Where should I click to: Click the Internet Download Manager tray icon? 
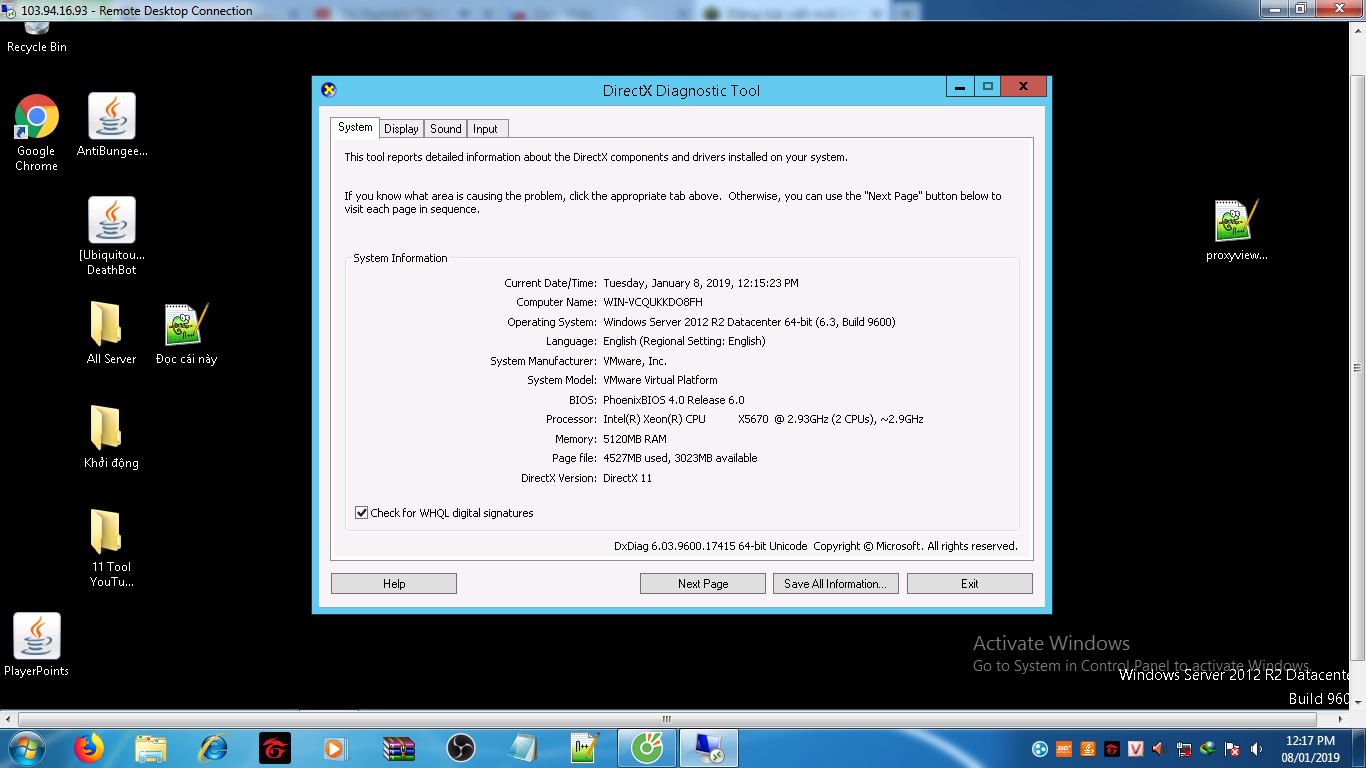point(1208,749)
